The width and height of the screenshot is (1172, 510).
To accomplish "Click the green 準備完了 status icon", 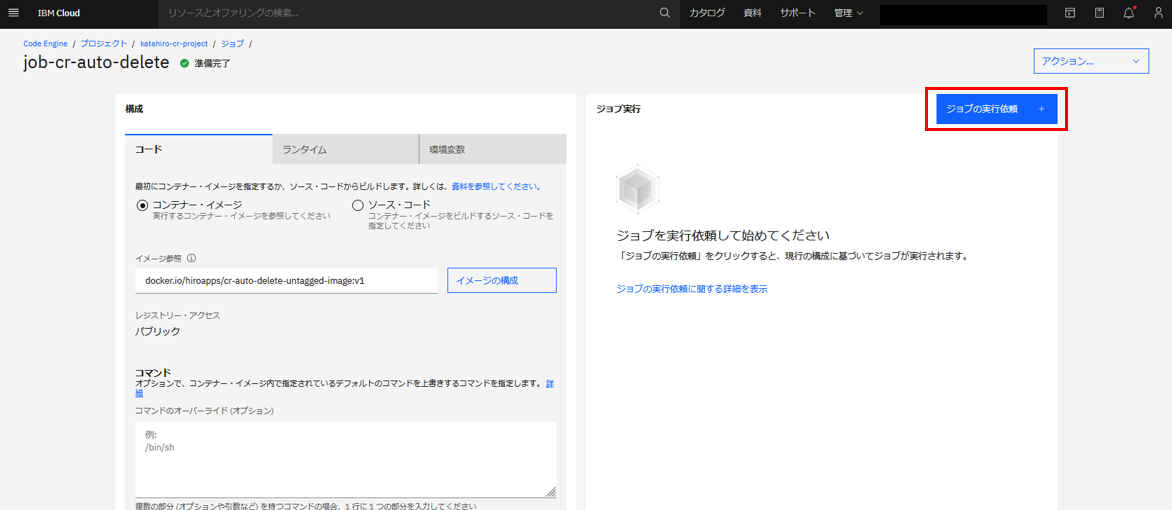I will point(184,64).
